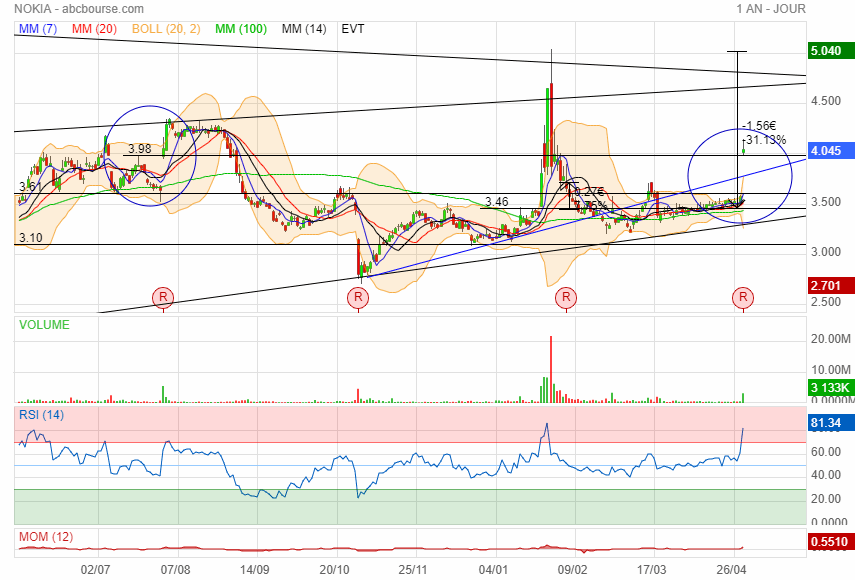
Task: Click the 20/10 date label
Action: pyautogui.click(x=334, y=570)
